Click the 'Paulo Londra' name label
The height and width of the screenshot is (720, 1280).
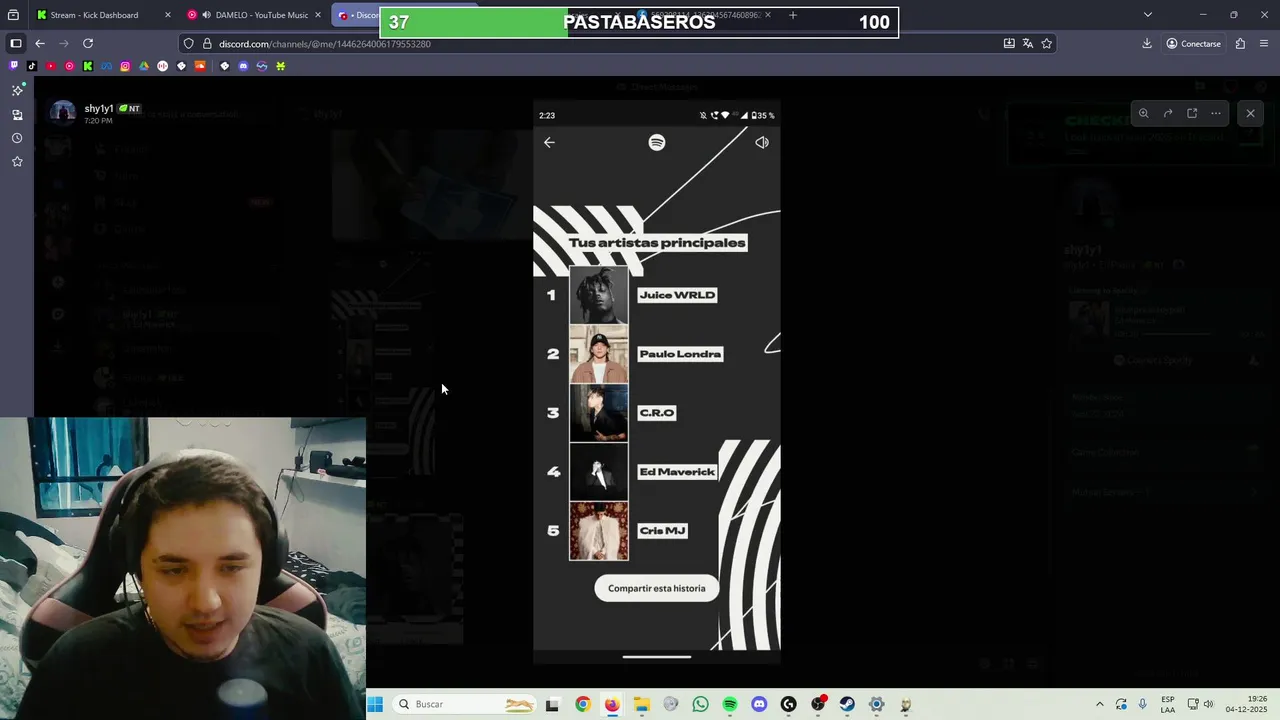(680, 354)
